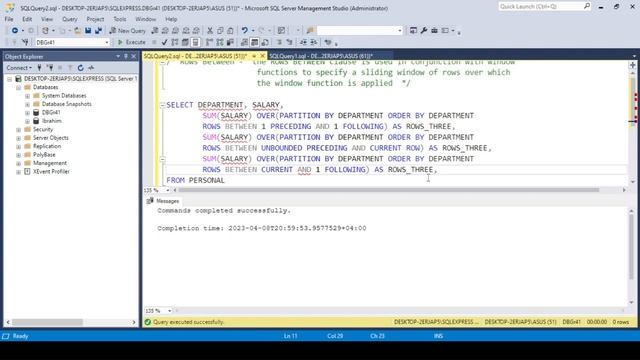Open the Connect dropdown in Object Explorer
640x360 pixels.
tap(18, 68)
